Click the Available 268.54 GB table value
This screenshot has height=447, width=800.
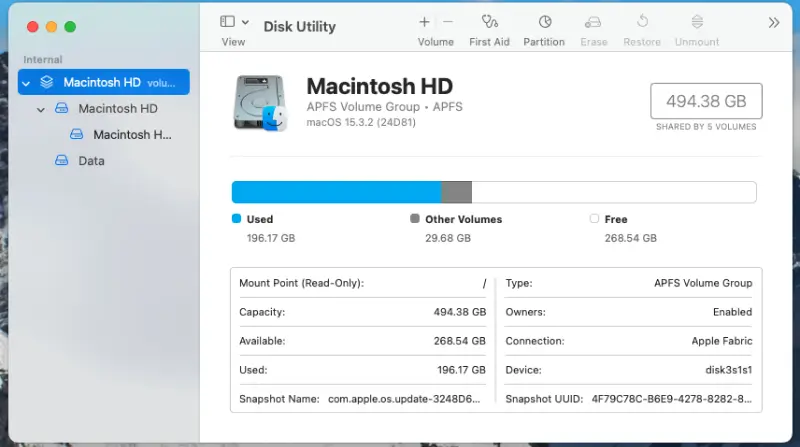click(460, 341)
